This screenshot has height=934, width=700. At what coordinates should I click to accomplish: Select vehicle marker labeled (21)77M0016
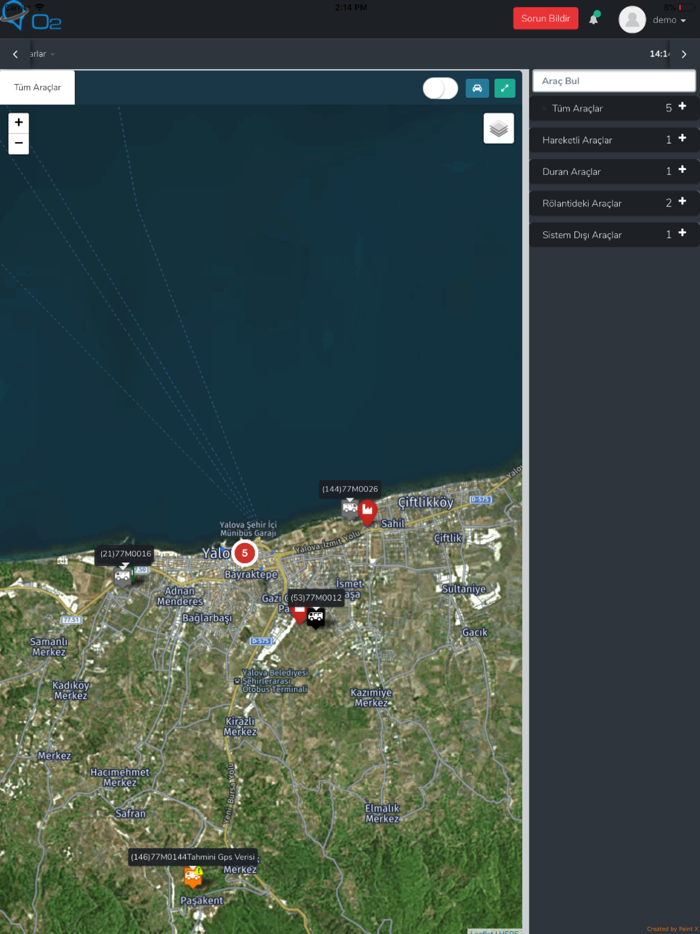123,575
